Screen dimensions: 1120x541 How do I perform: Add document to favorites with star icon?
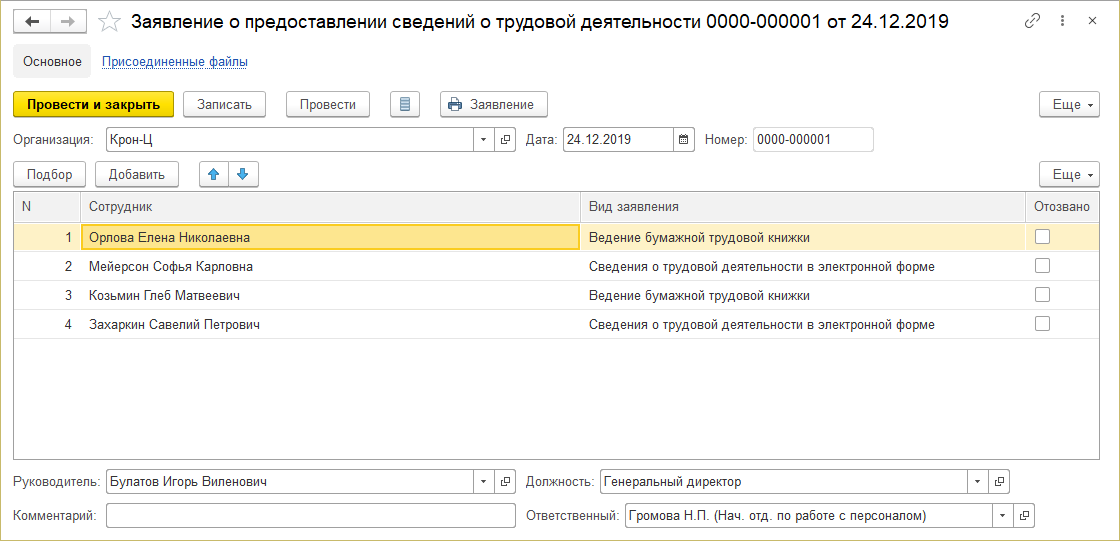point(110,21)
